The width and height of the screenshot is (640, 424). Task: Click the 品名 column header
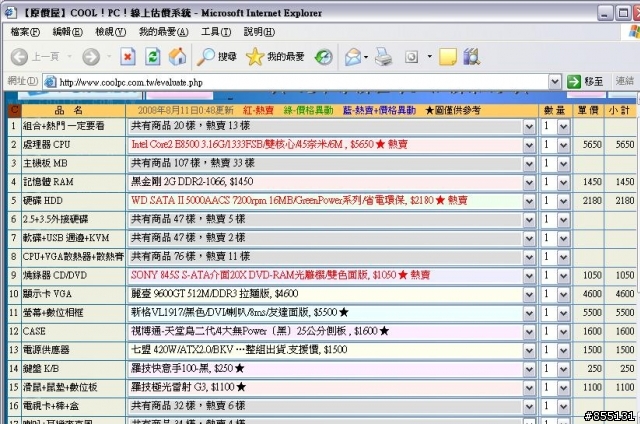pyautogui.click(x=73, y=111)
